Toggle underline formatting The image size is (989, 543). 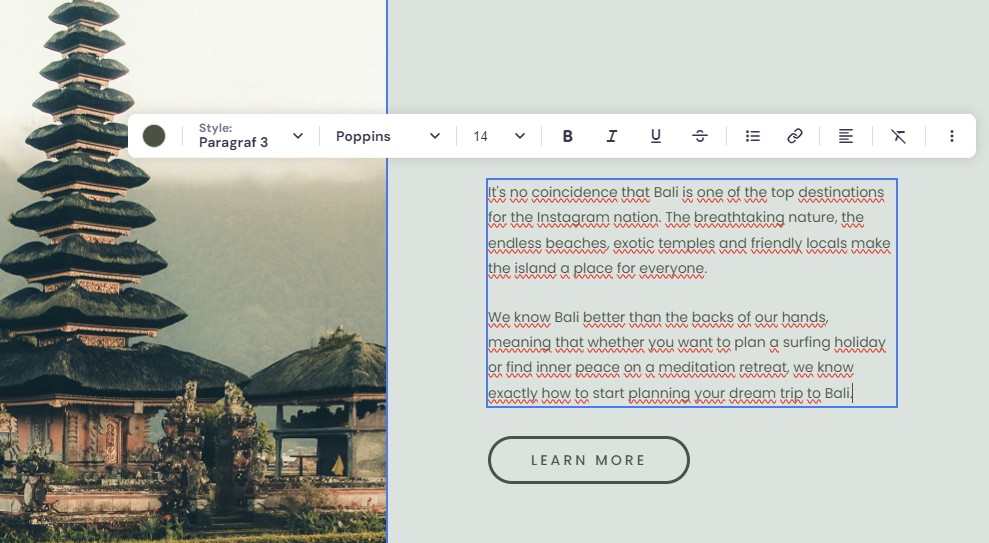coord(656,136)
